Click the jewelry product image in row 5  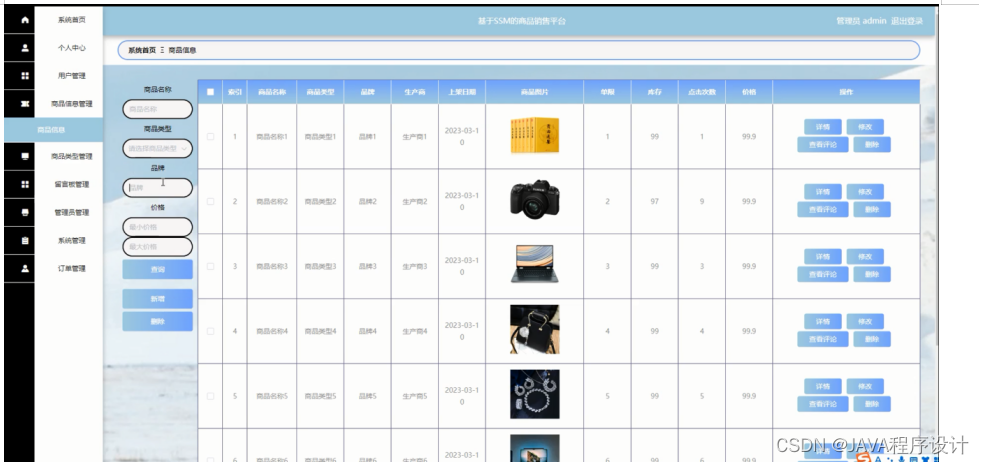[x=535, y=394]
